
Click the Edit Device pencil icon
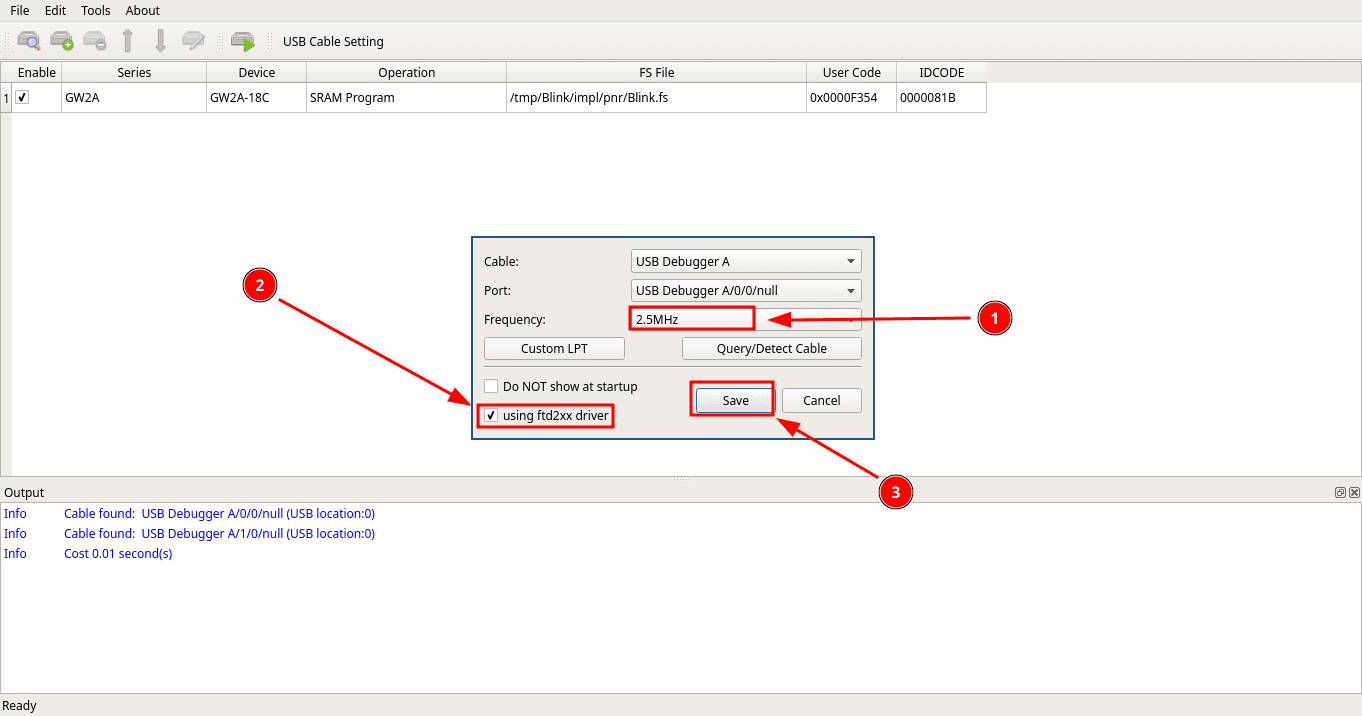(193, 41)
